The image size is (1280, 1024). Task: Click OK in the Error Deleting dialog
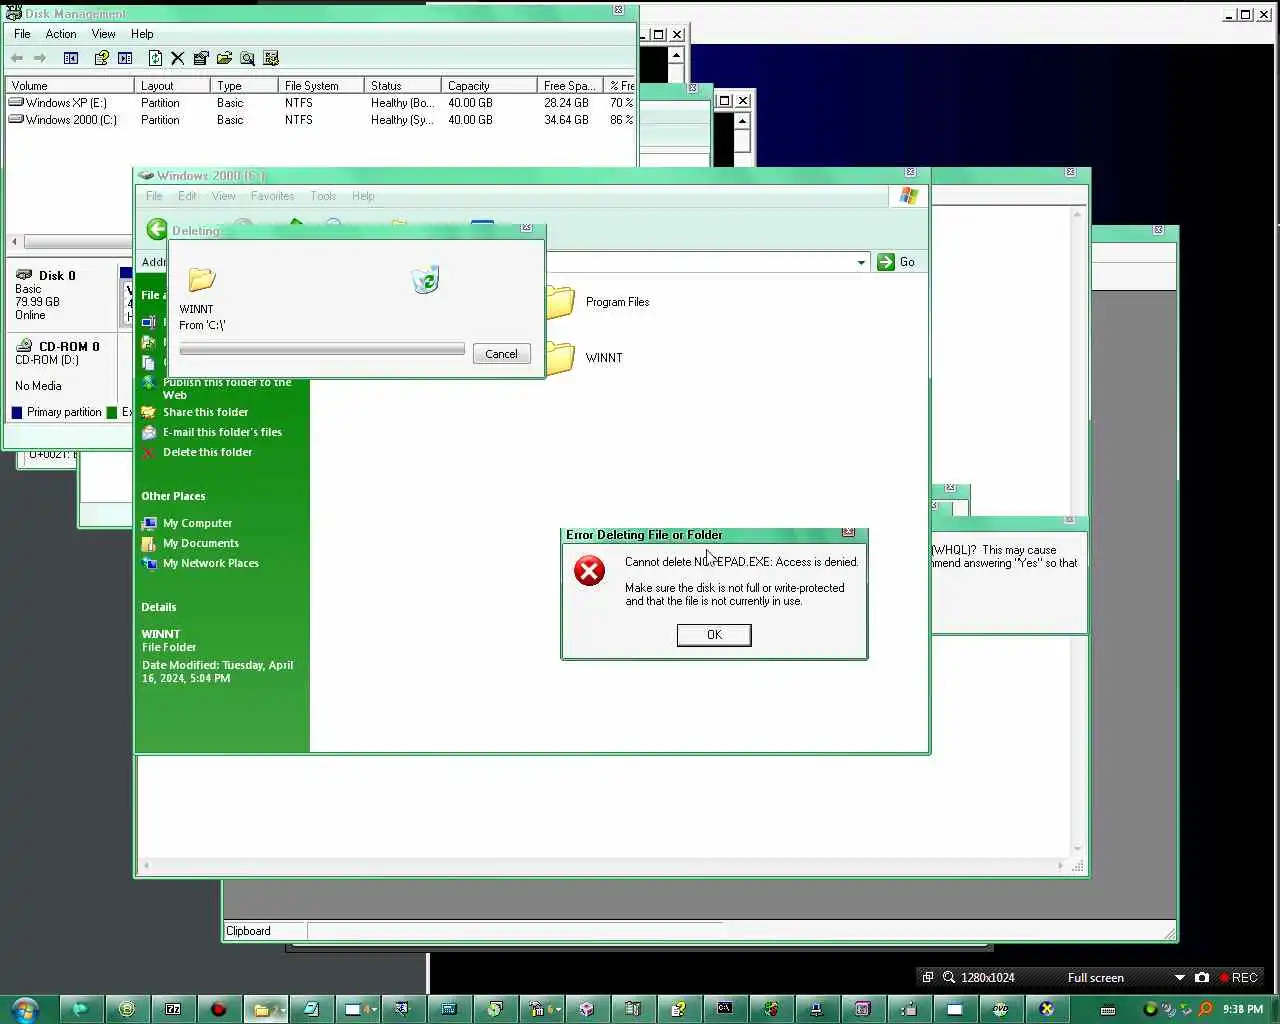(x=714, y=635)
